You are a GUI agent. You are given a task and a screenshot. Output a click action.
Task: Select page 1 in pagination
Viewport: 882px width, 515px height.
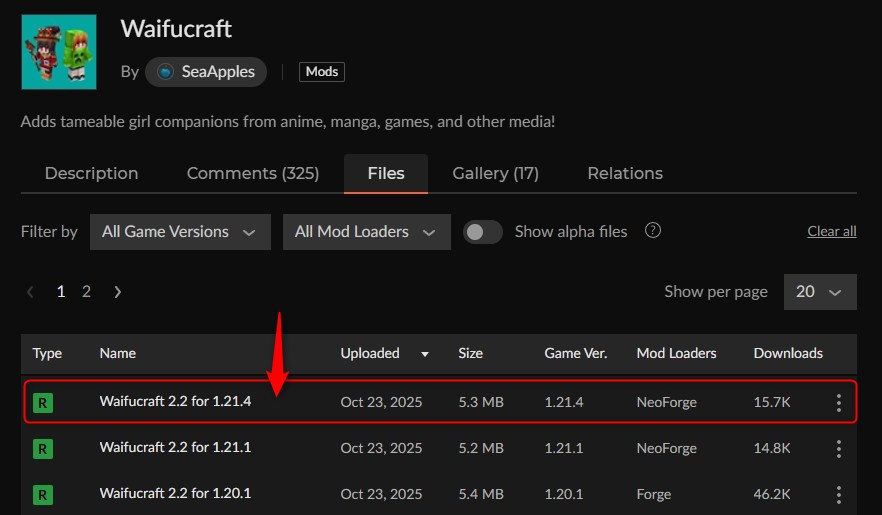coord(61,291)
